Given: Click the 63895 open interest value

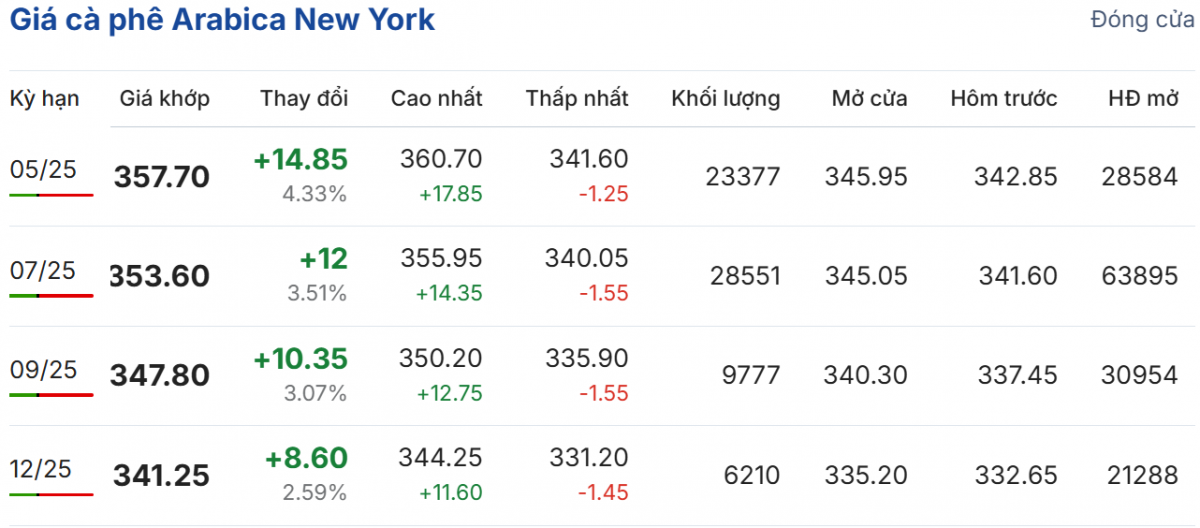Looking at the screenshot, I should 1140,276.
